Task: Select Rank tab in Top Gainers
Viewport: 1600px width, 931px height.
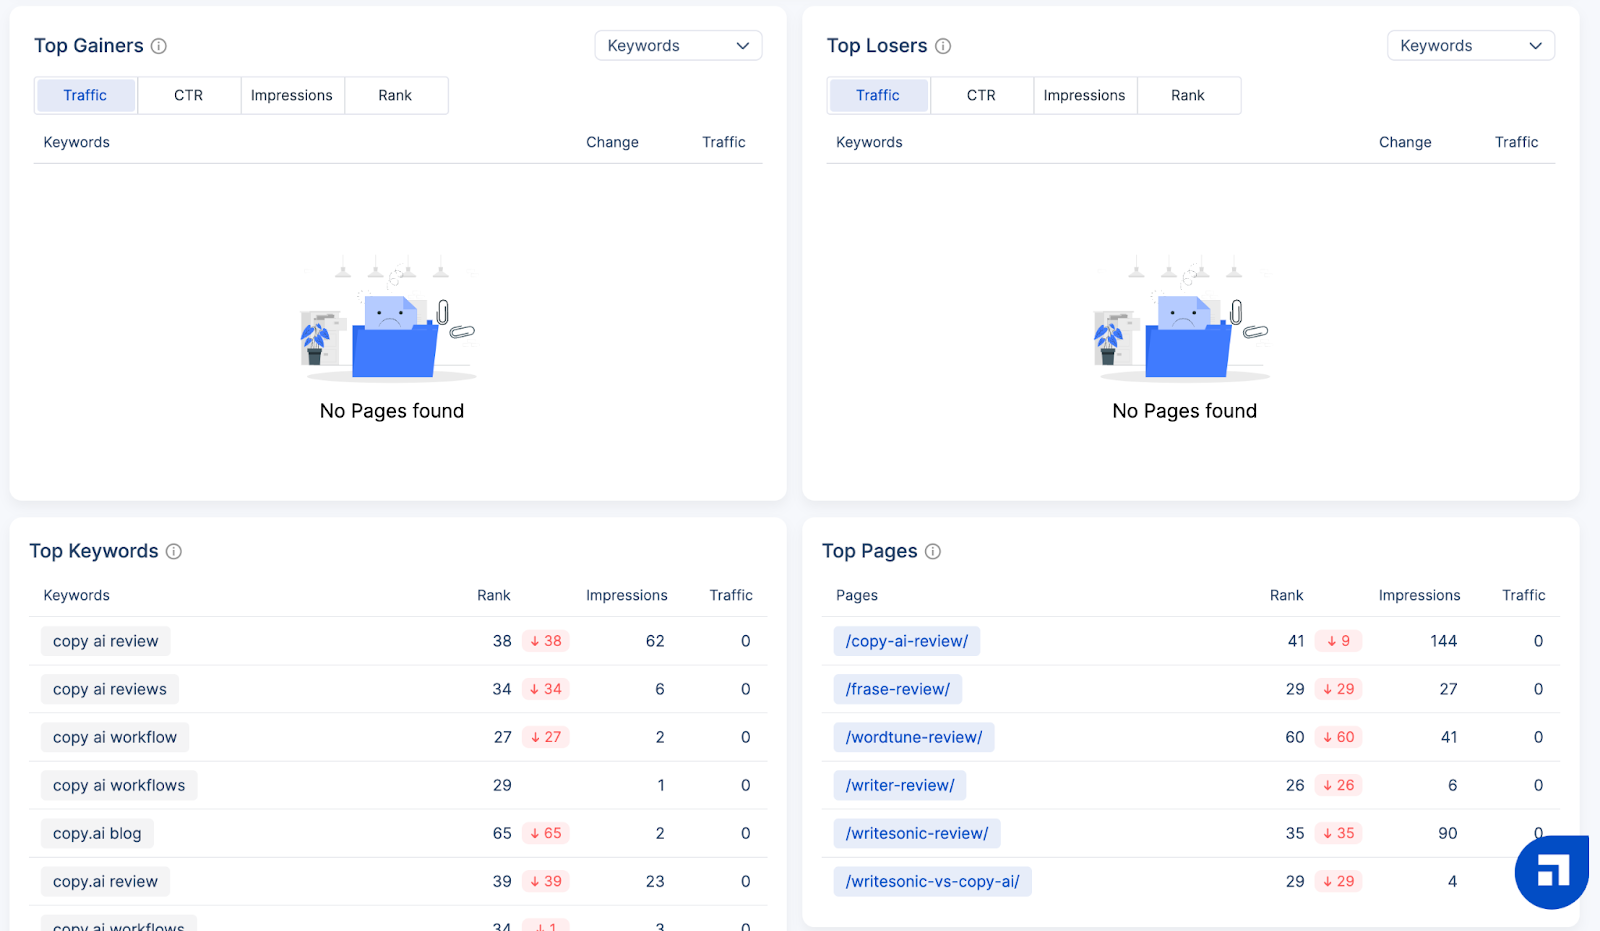Action: (x=395, y=95)
